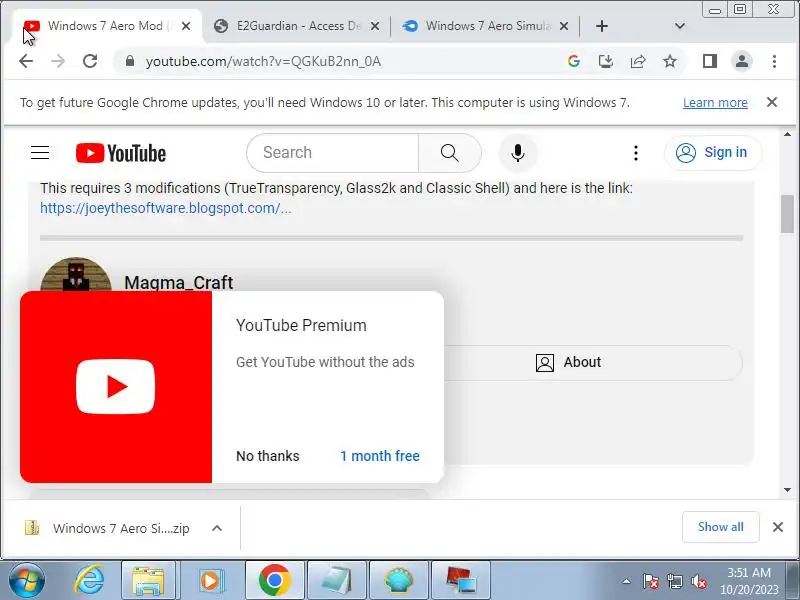Click the shell icon in taskbar

point(399,581)
